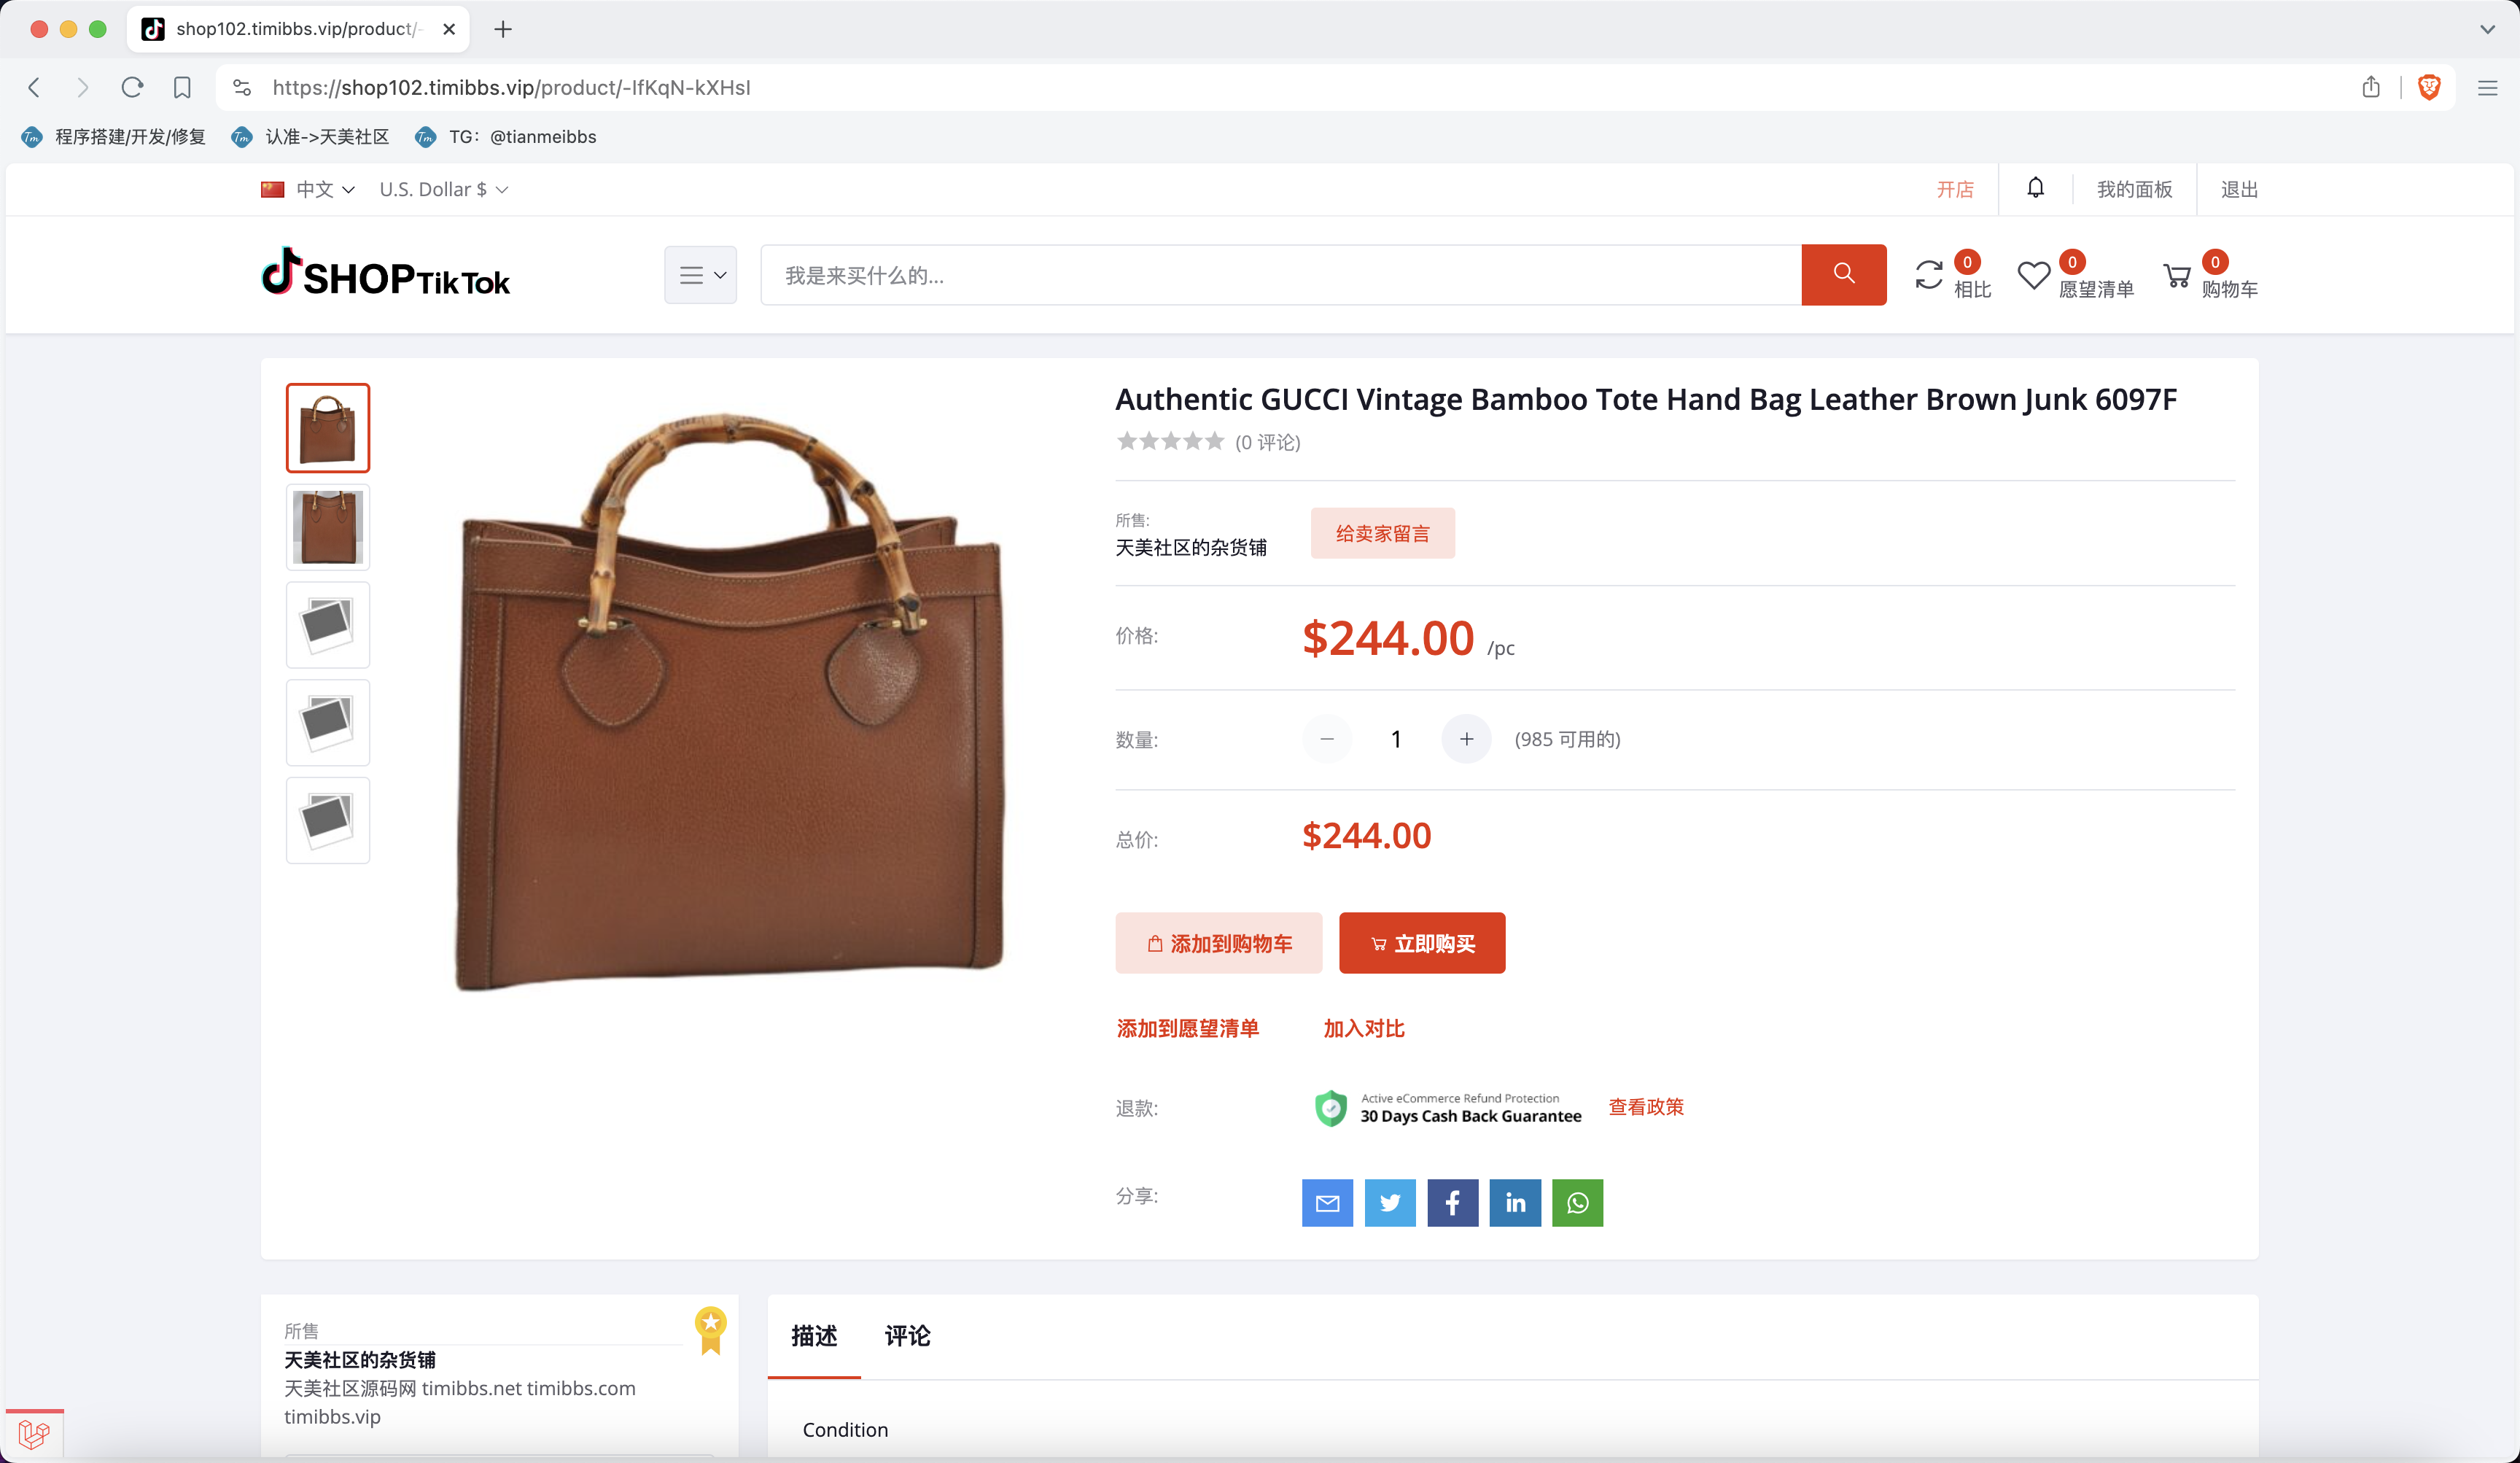The height and width of the screenshot is (1463, 2520).
Task: Switch to 评论 tab
Action: (x=907, y=1336)
